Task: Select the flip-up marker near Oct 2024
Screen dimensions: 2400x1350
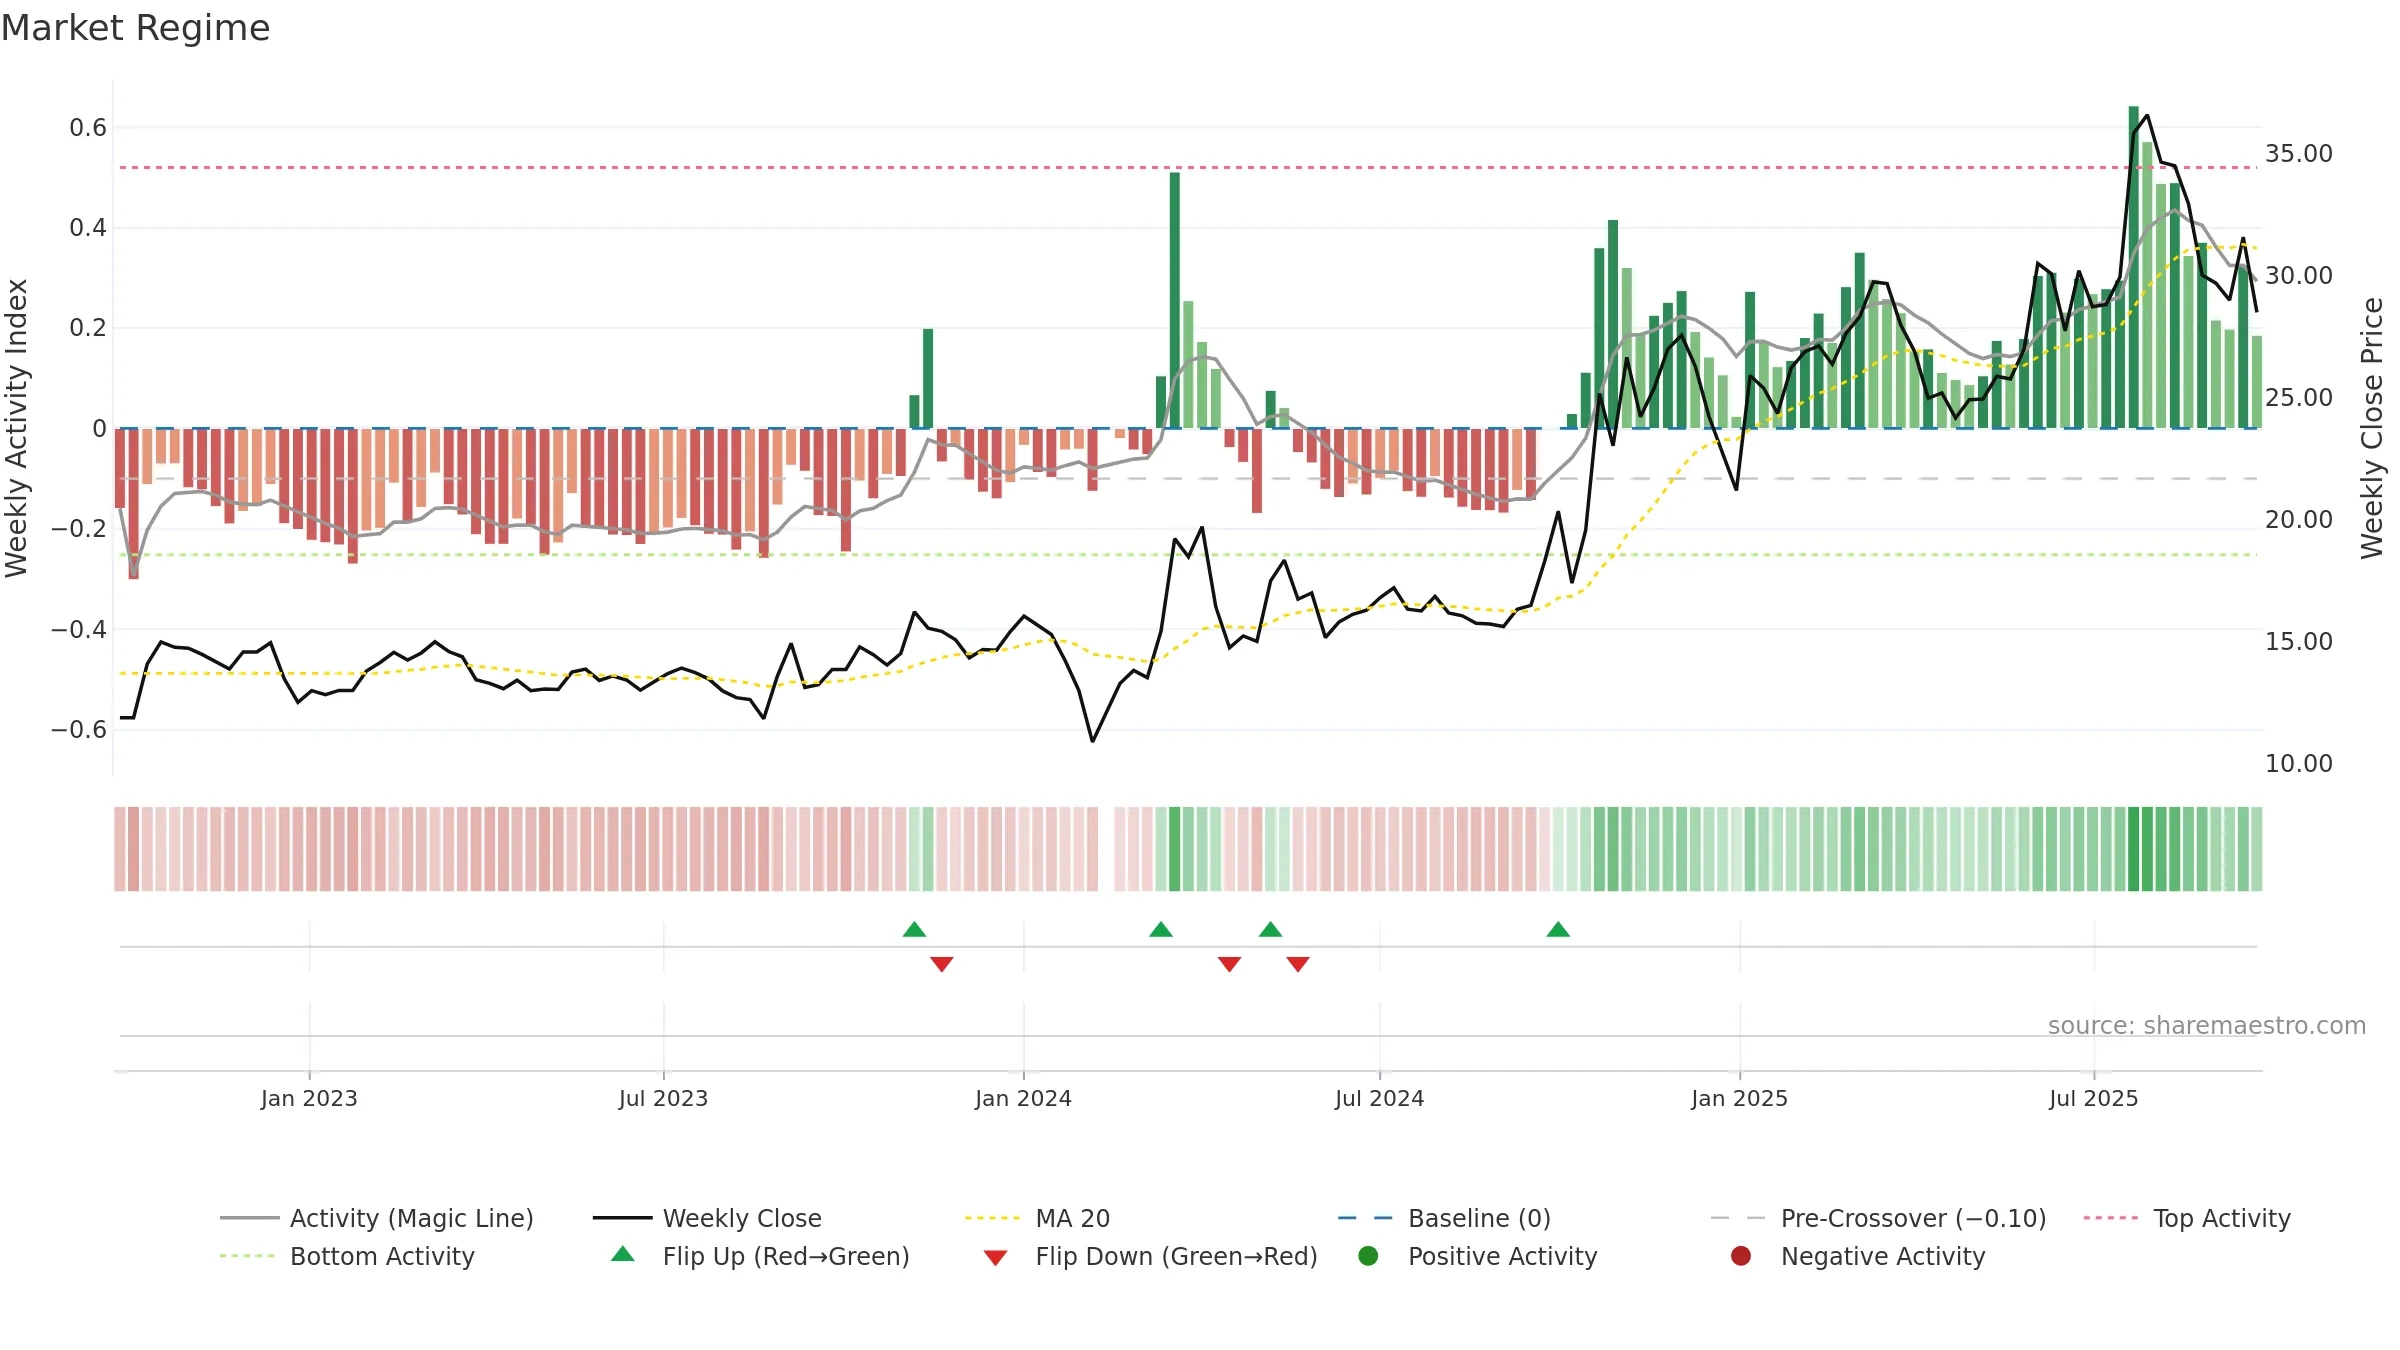Action: 1558,929
